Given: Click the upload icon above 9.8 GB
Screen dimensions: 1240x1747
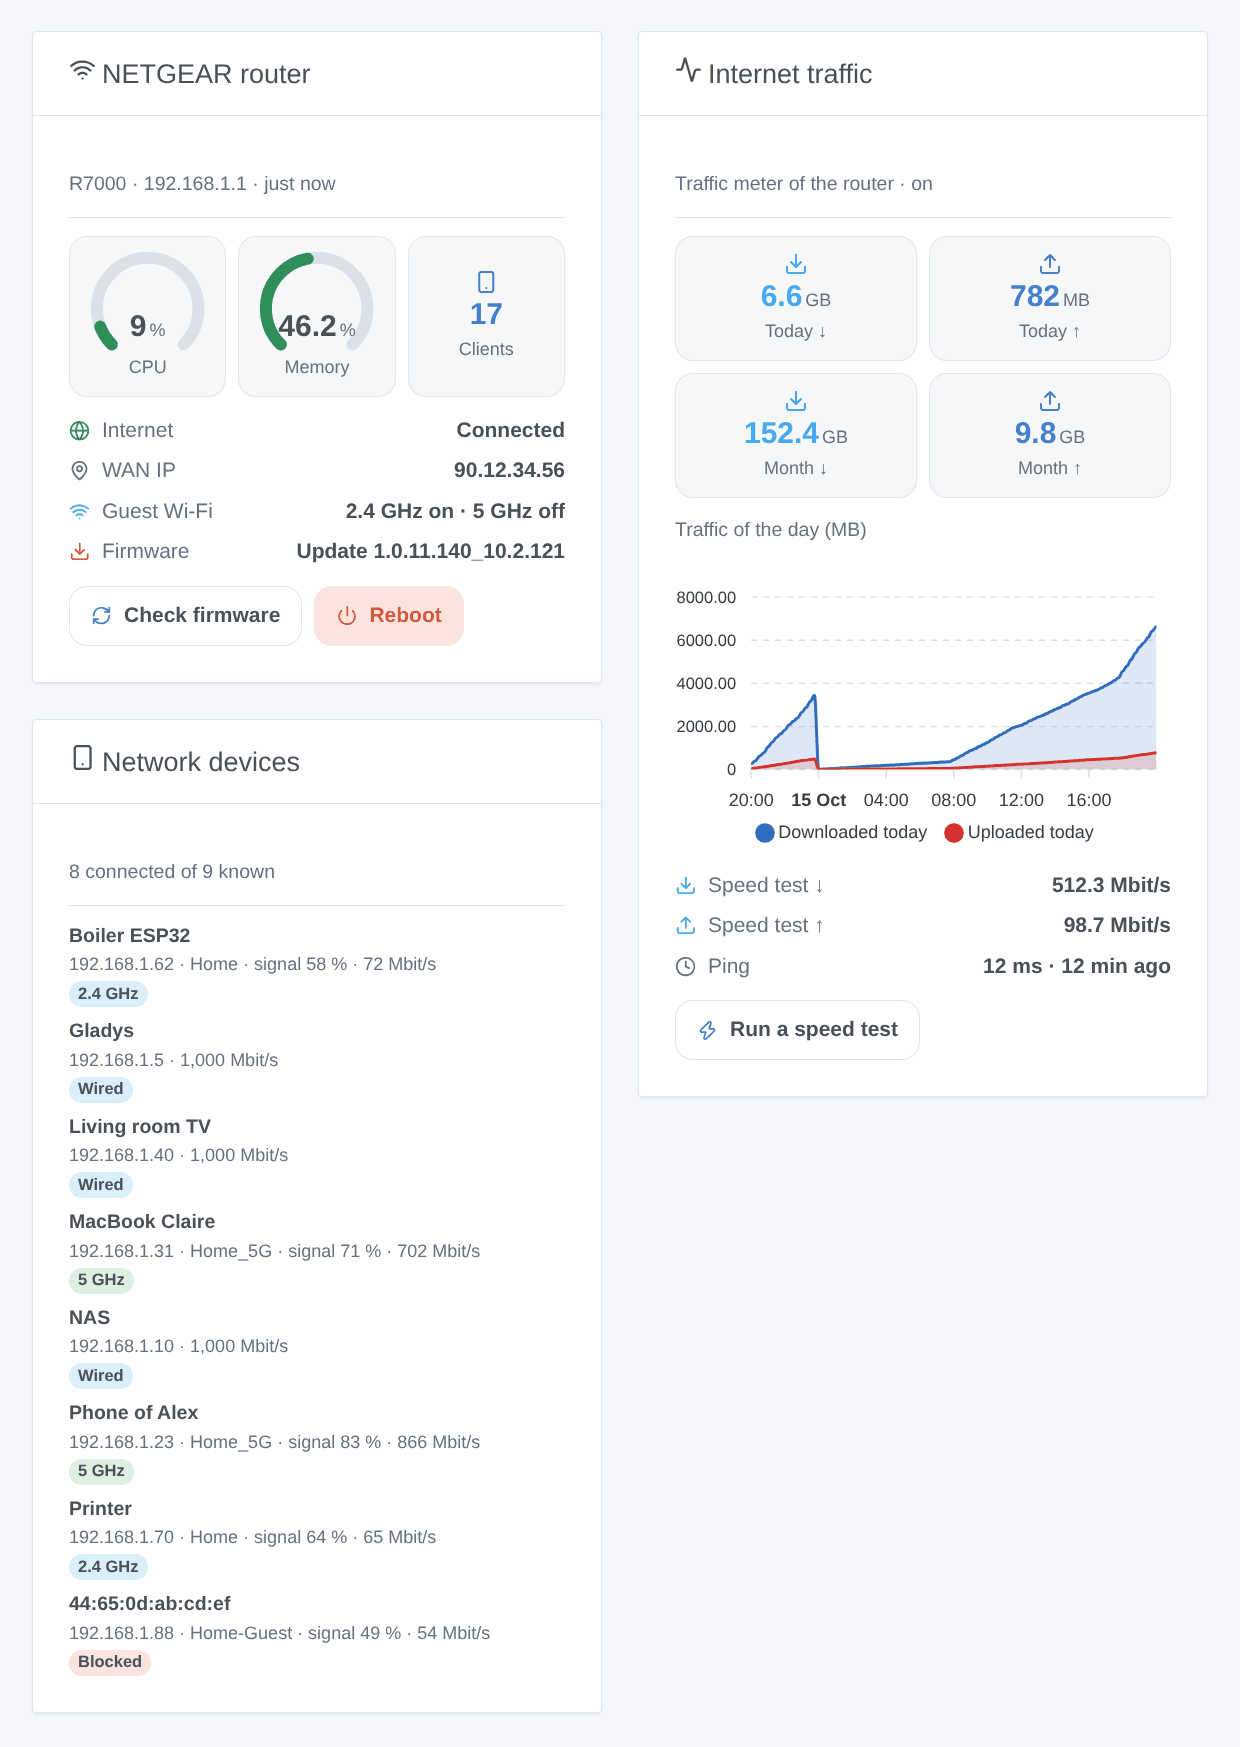Looking at the screenshot, I should point(1050,401).
